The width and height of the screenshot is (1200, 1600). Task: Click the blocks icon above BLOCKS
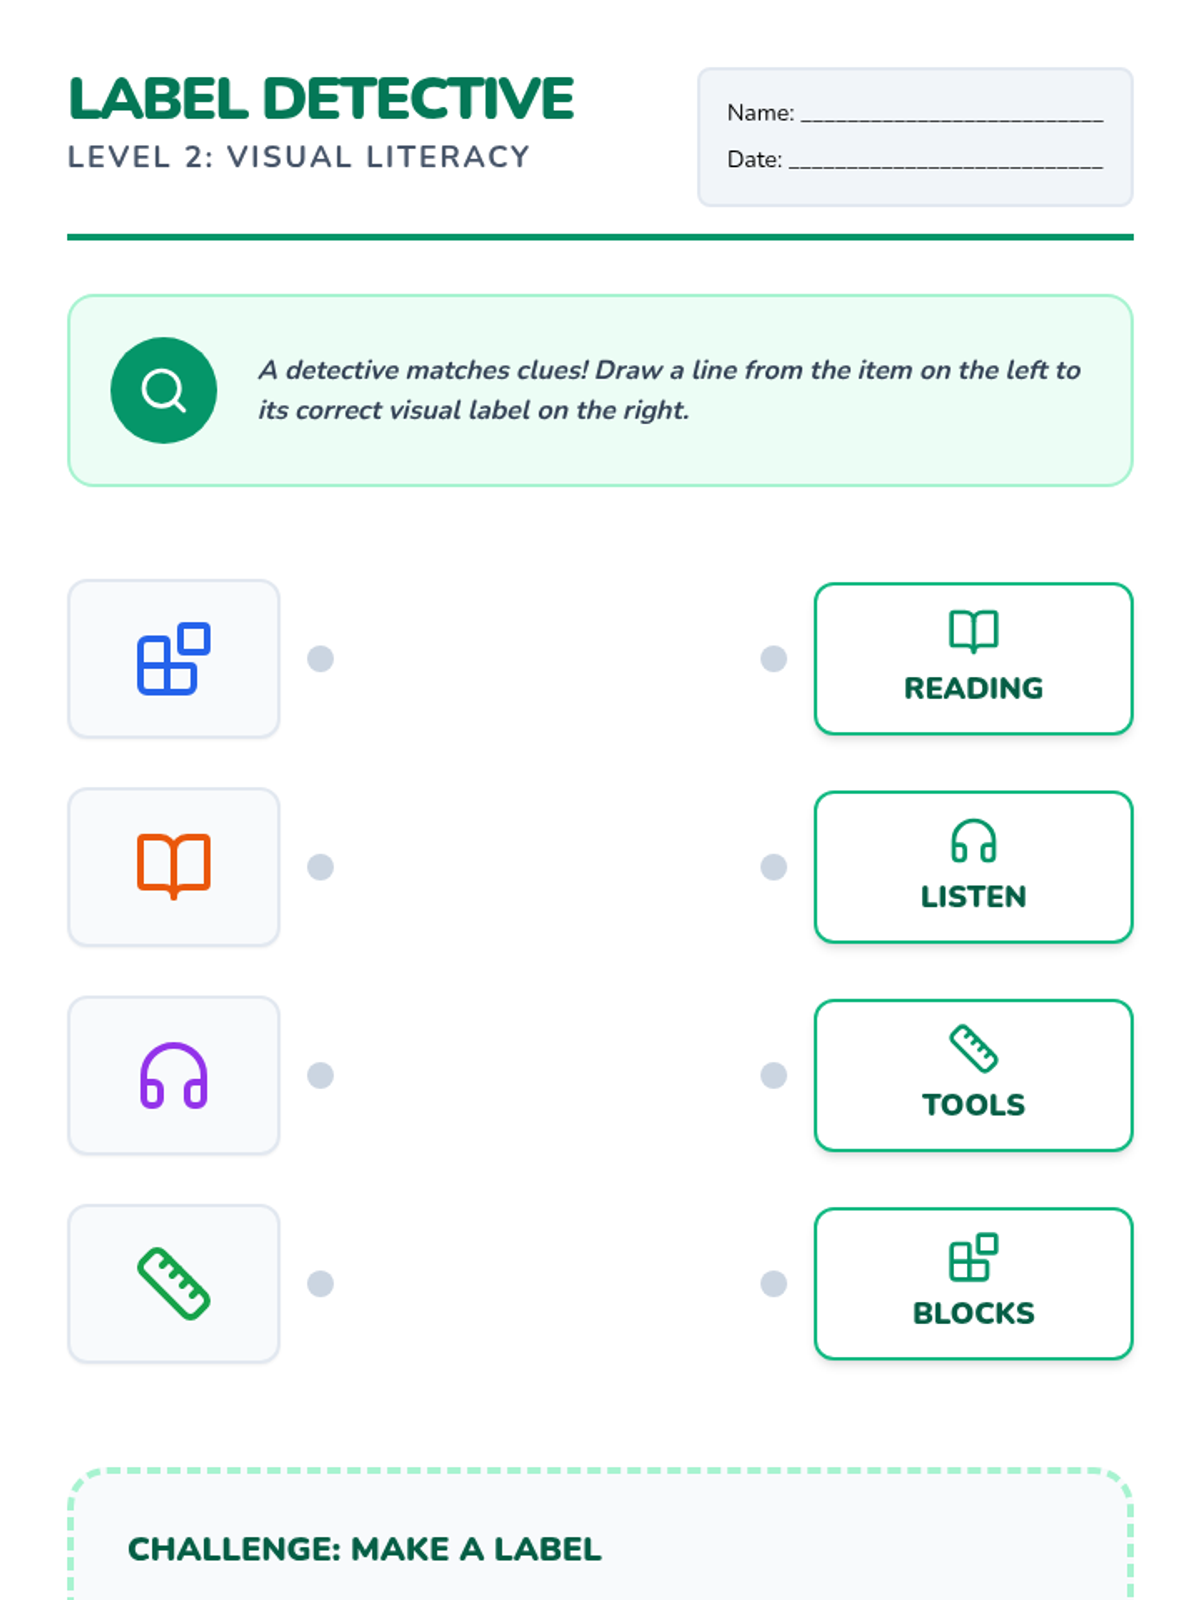[973, 1257]
